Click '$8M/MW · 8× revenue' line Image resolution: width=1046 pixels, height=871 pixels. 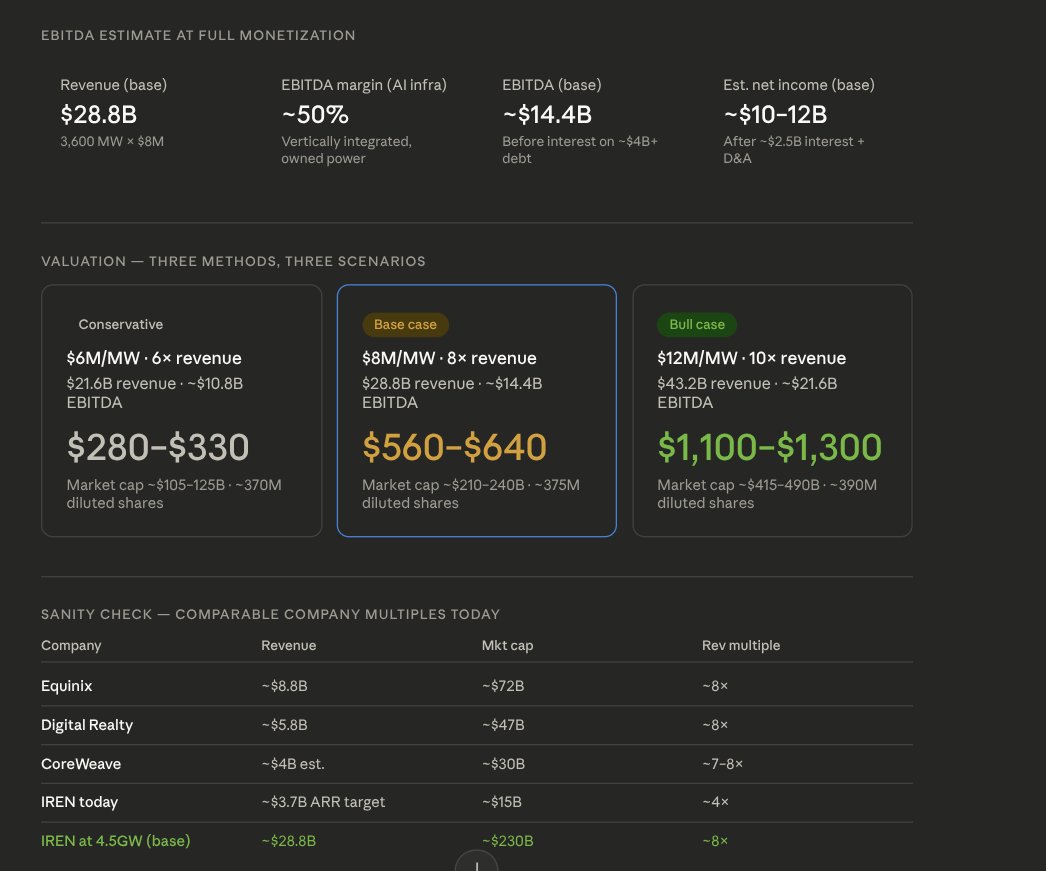click(x=449, y=358)
